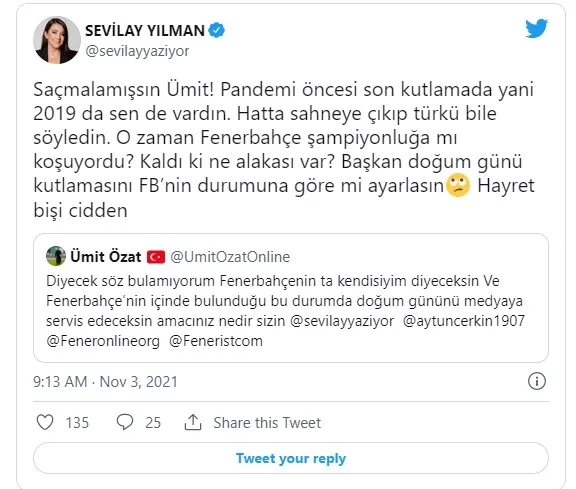
Task: Open tweet info circle icon
Action: [x=537, y=381]
